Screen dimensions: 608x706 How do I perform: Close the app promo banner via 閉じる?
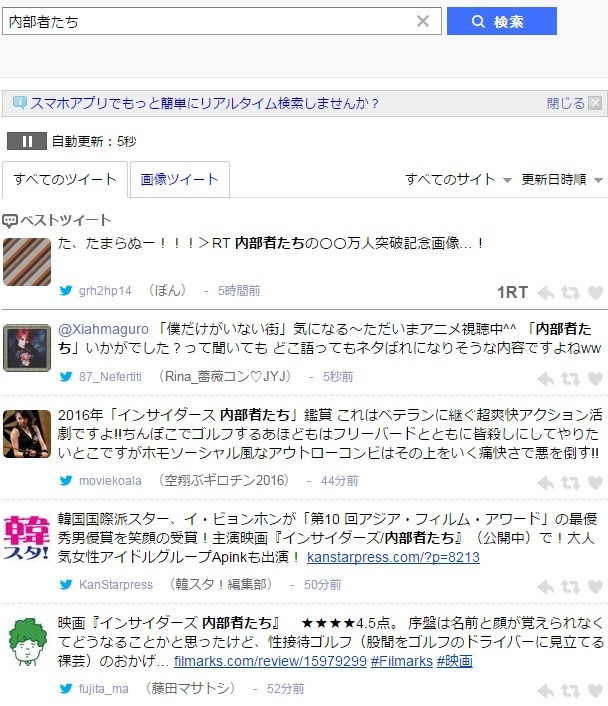click(574, 104)
